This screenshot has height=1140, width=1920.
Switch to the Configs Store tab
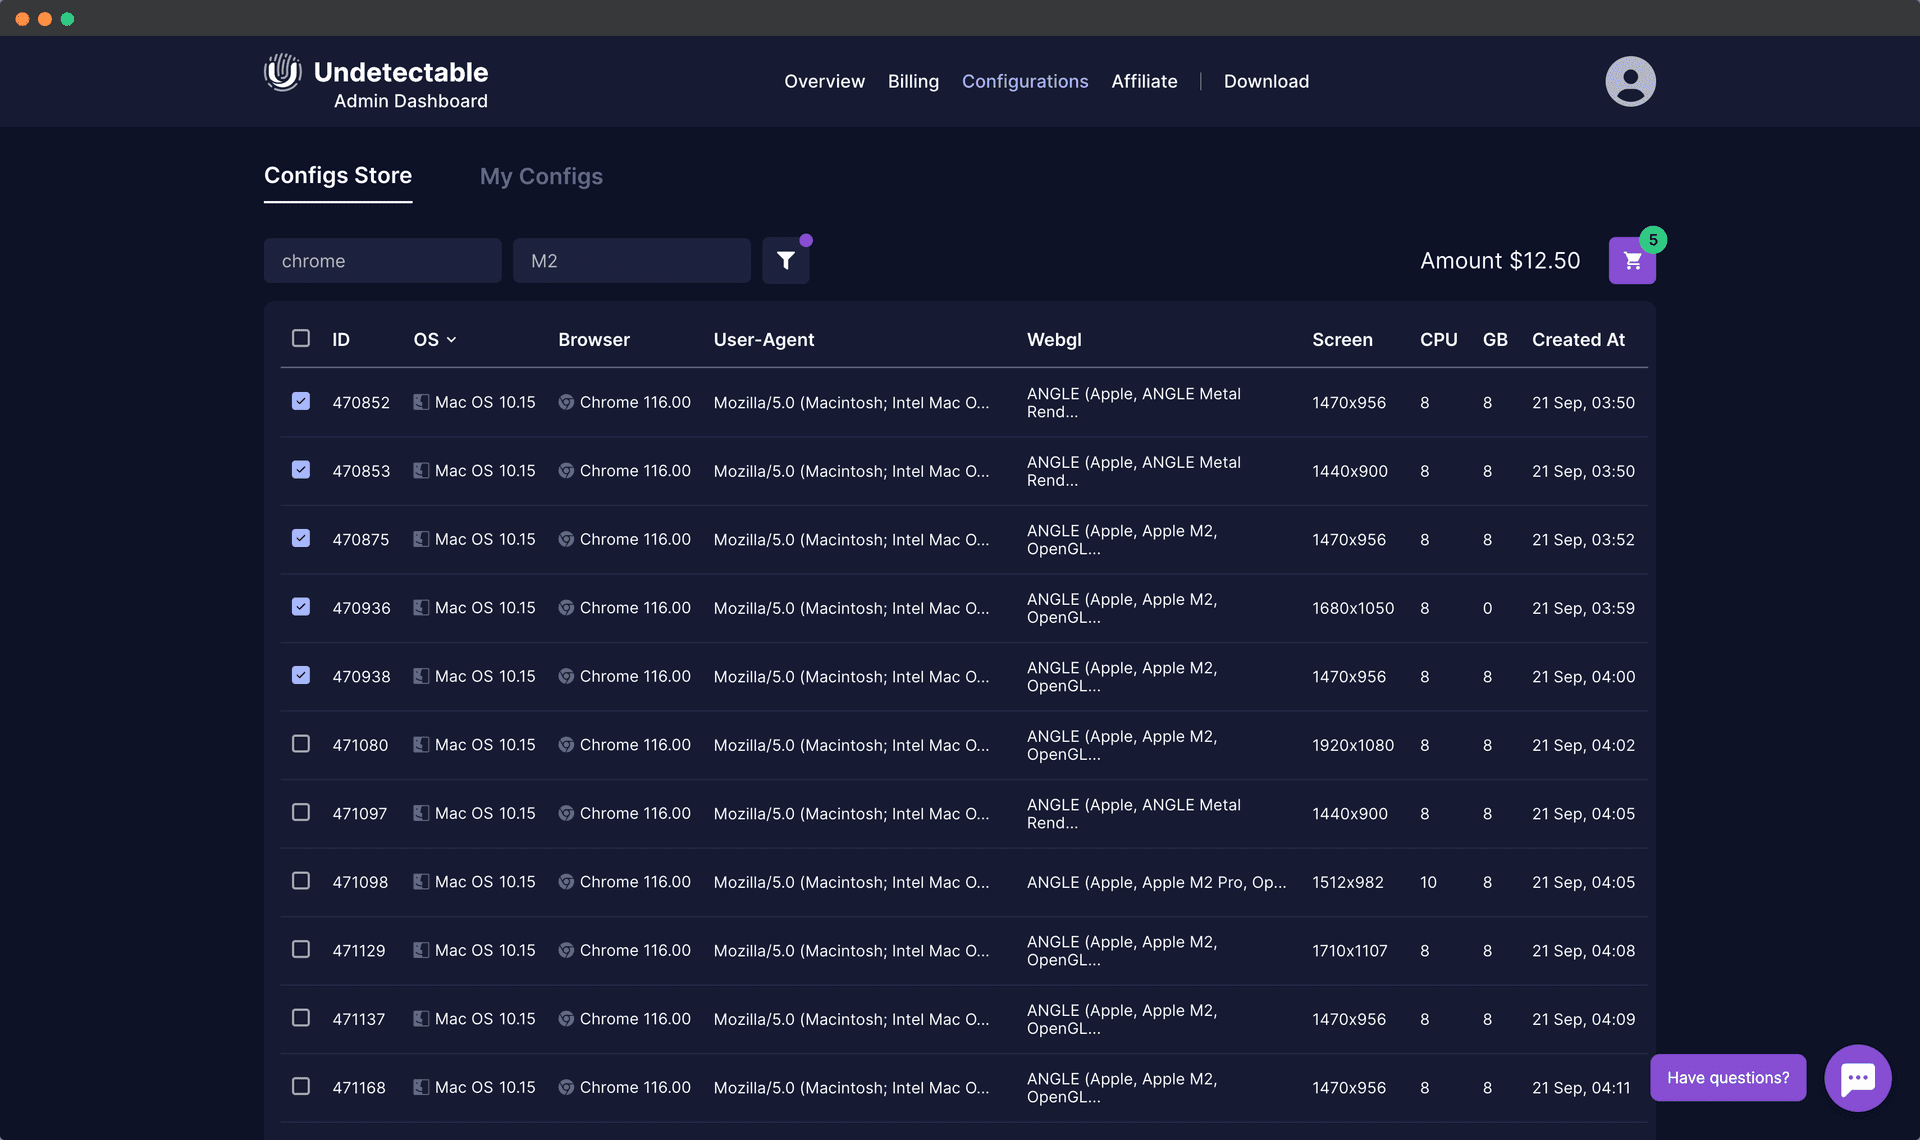pyautogui.click(x=338, y=176)
